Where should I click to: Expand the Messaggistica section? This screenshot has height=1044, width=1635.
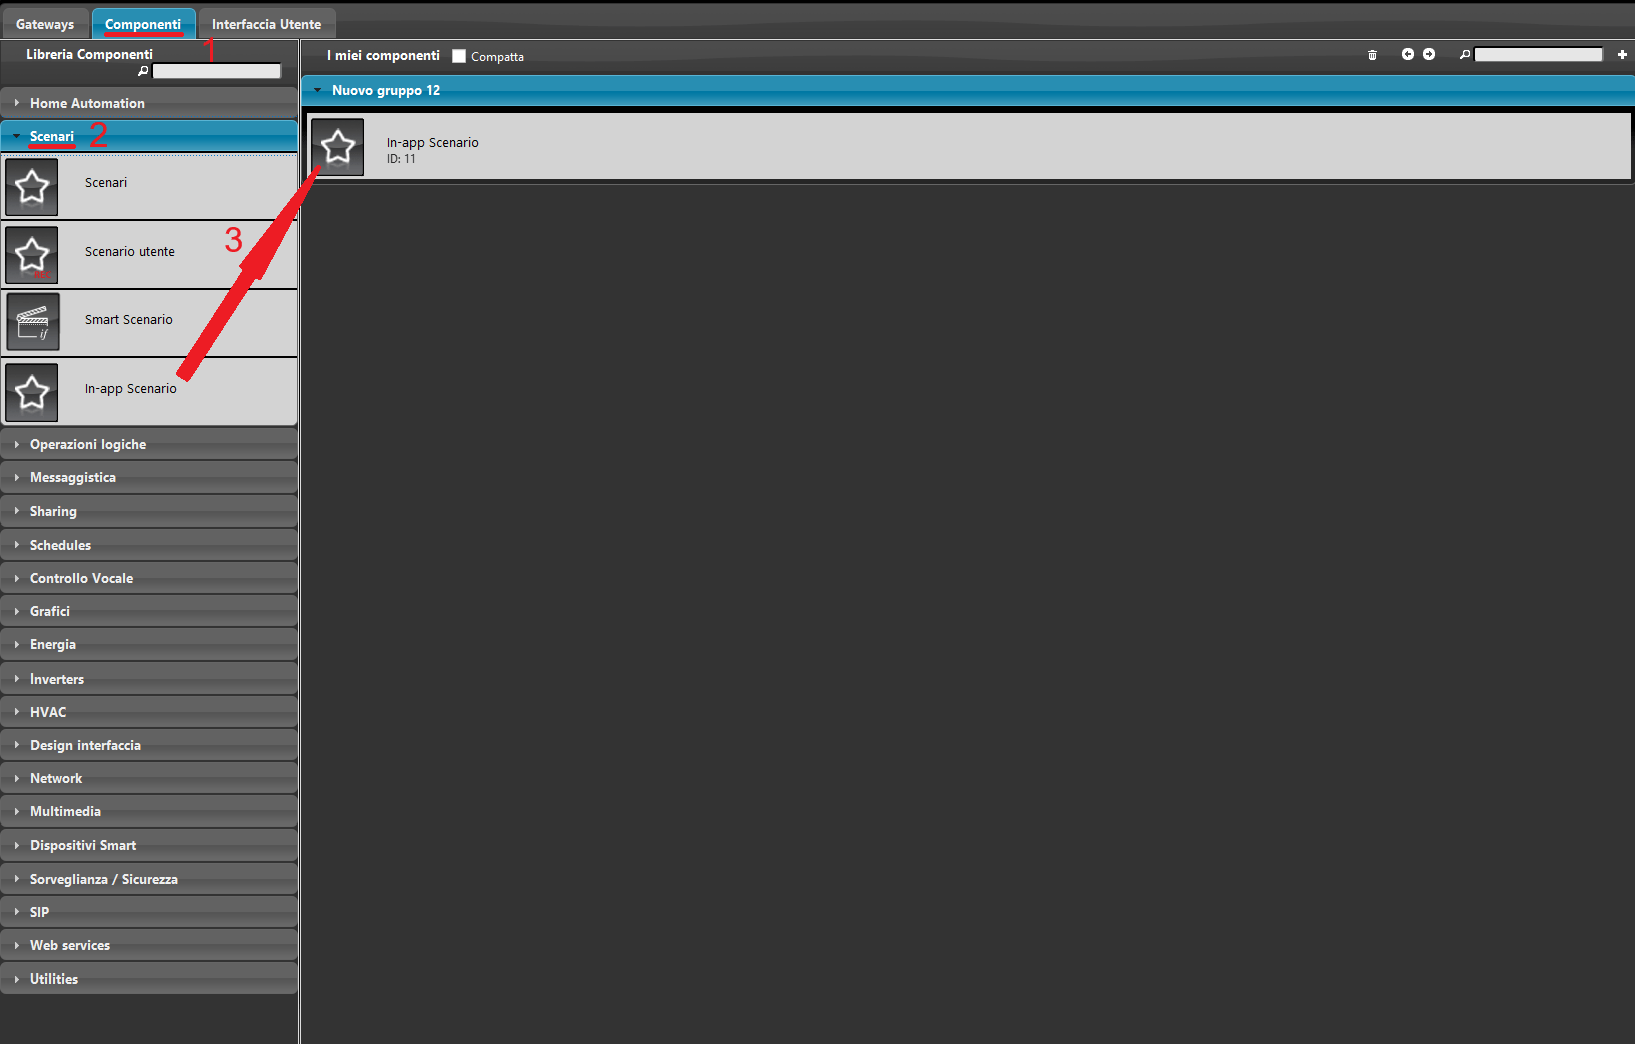pos(149,477)
